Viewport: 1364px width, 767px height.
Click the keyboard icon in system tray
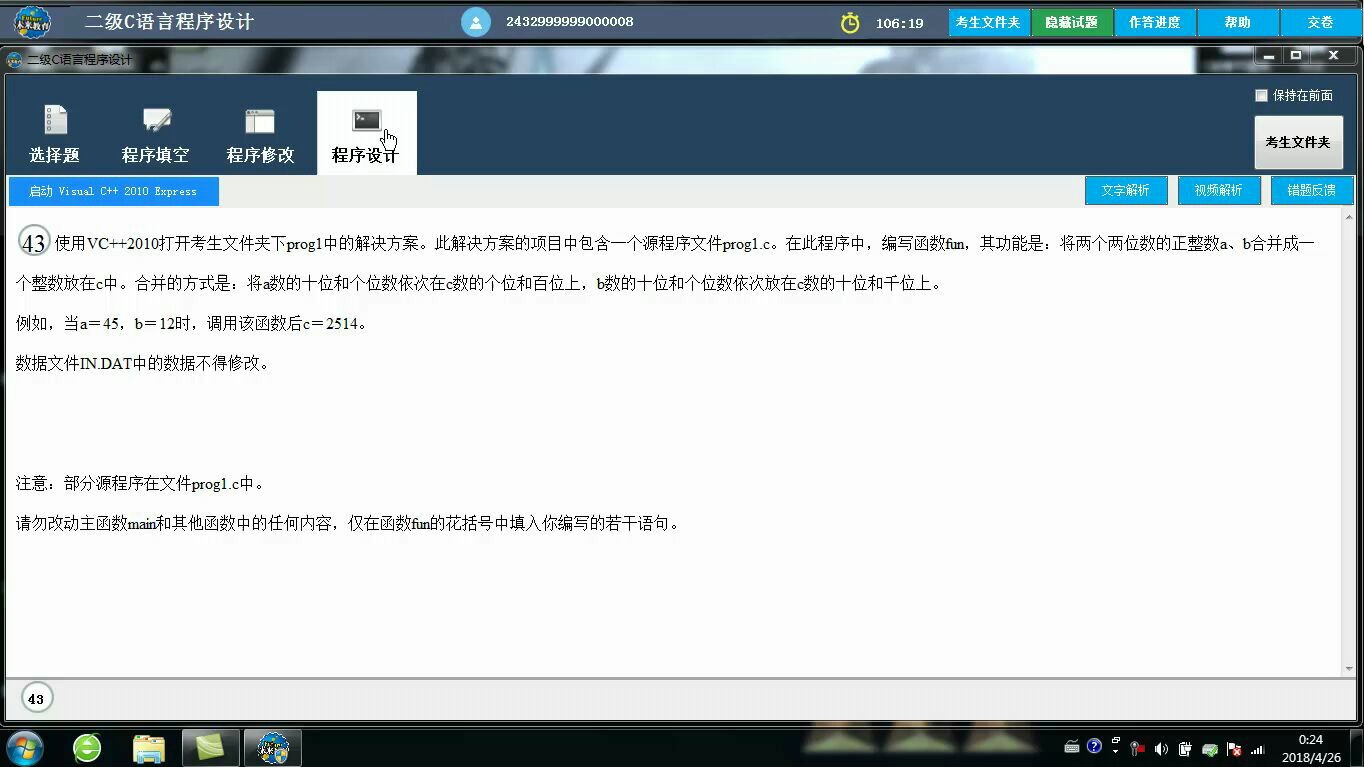(x=1071, y=747)
